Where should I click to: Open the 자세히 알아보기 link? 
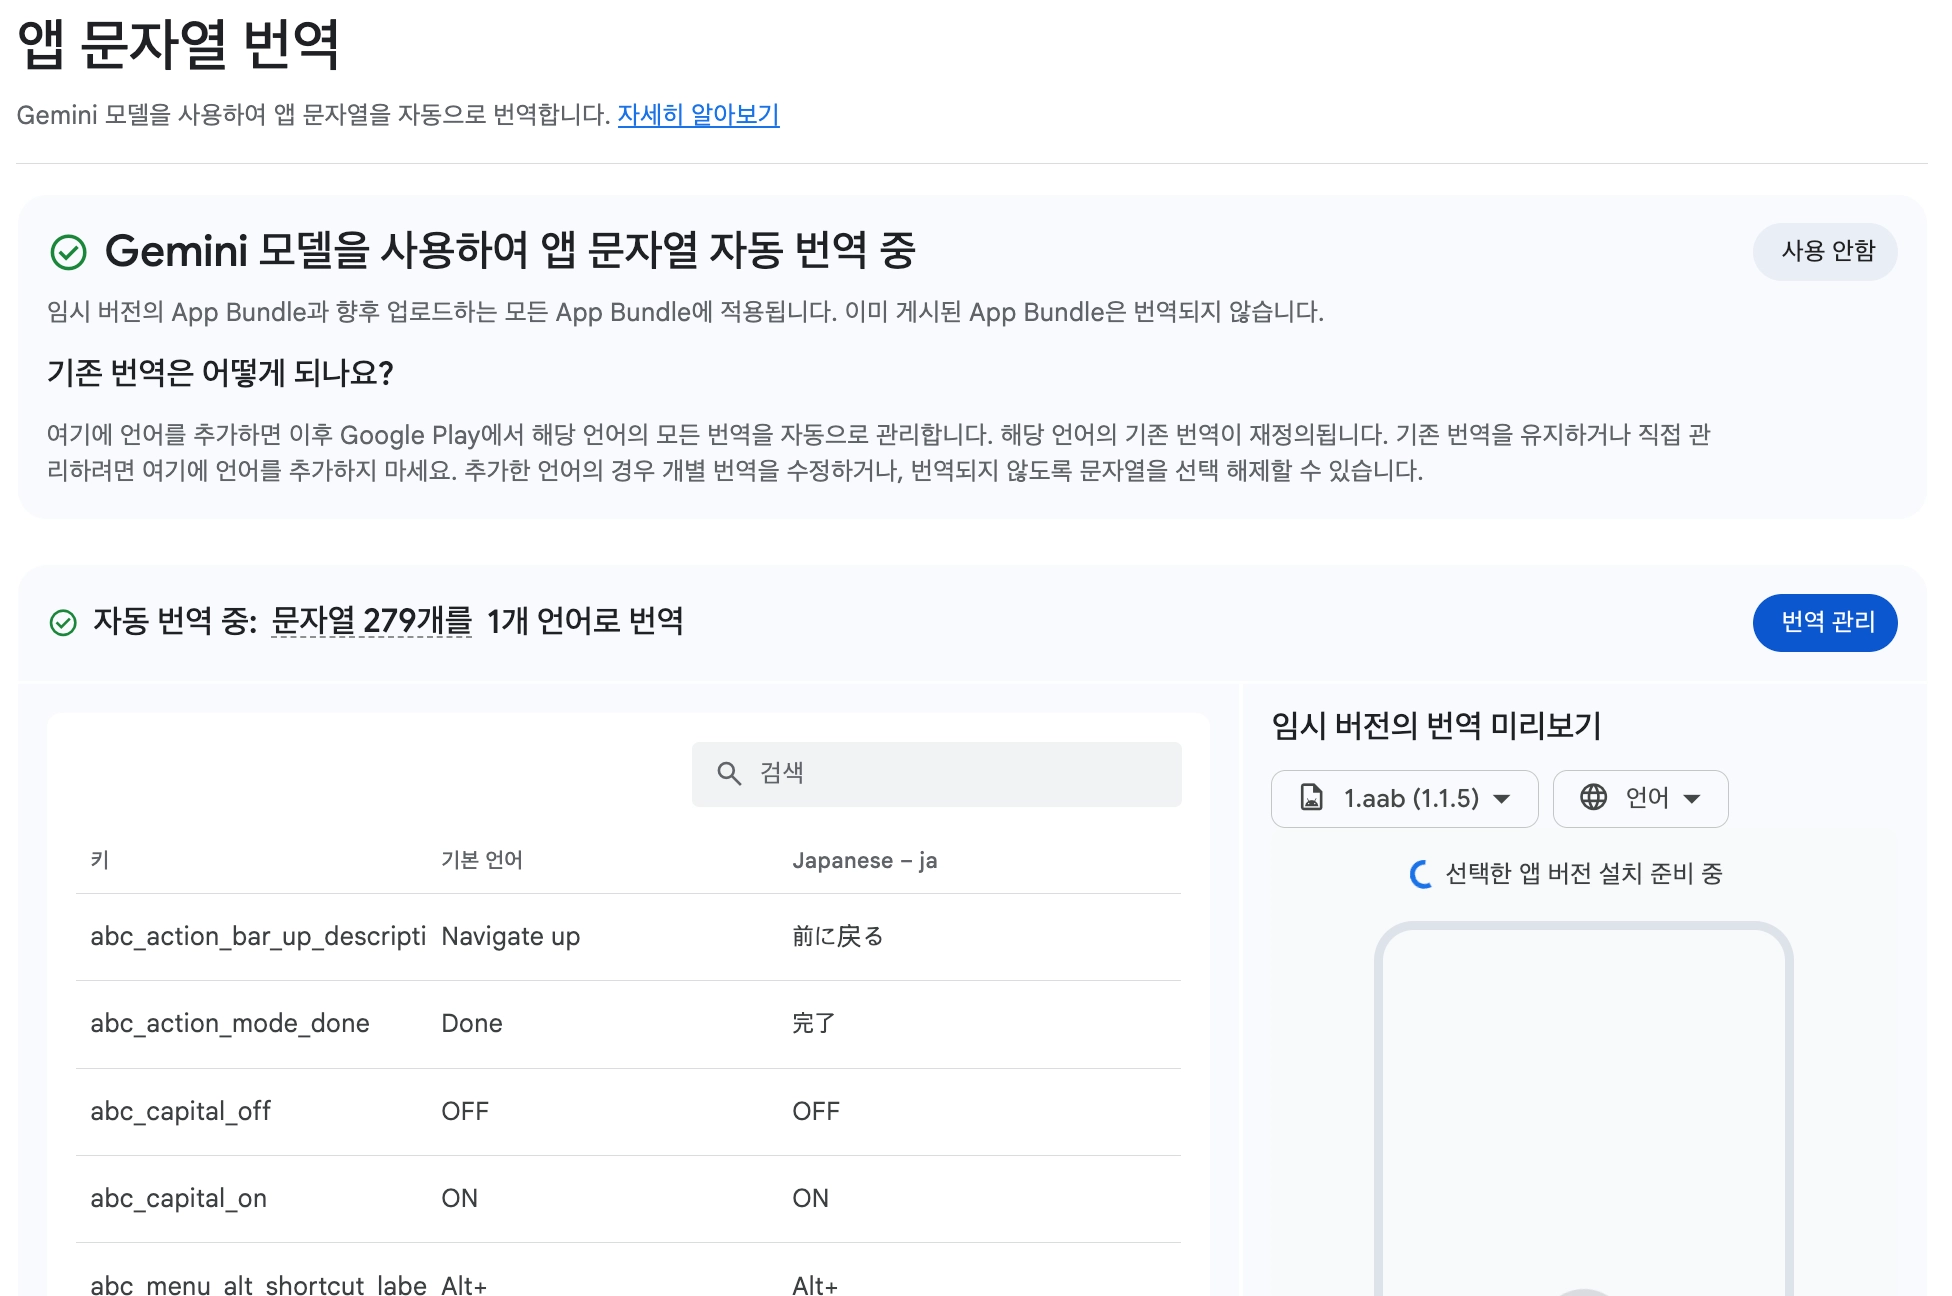[698, 115]
